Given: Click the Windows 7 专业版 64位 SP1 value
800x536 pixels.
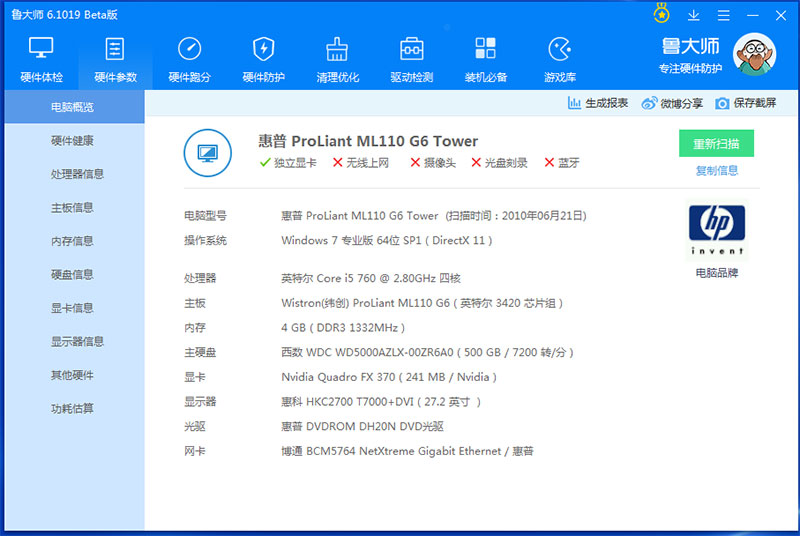Looking at the screenshot, I should click(x=386, y=240).
